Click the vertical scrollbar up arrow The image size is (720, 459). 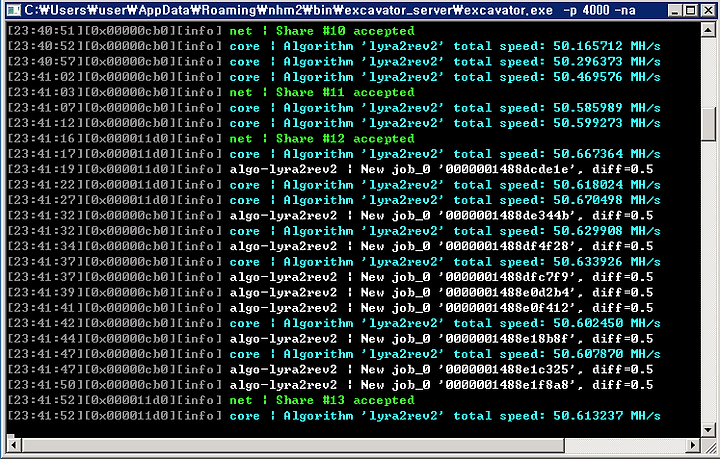[708, 30]
